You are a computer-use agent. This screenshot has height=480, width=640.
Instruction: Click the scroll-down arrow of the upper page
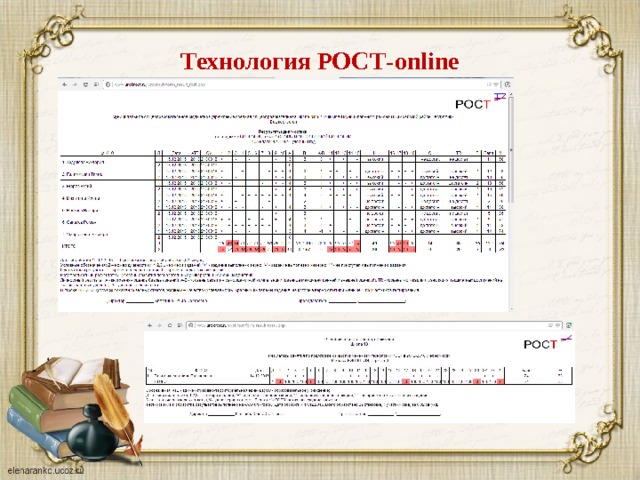tap(511, 309)
